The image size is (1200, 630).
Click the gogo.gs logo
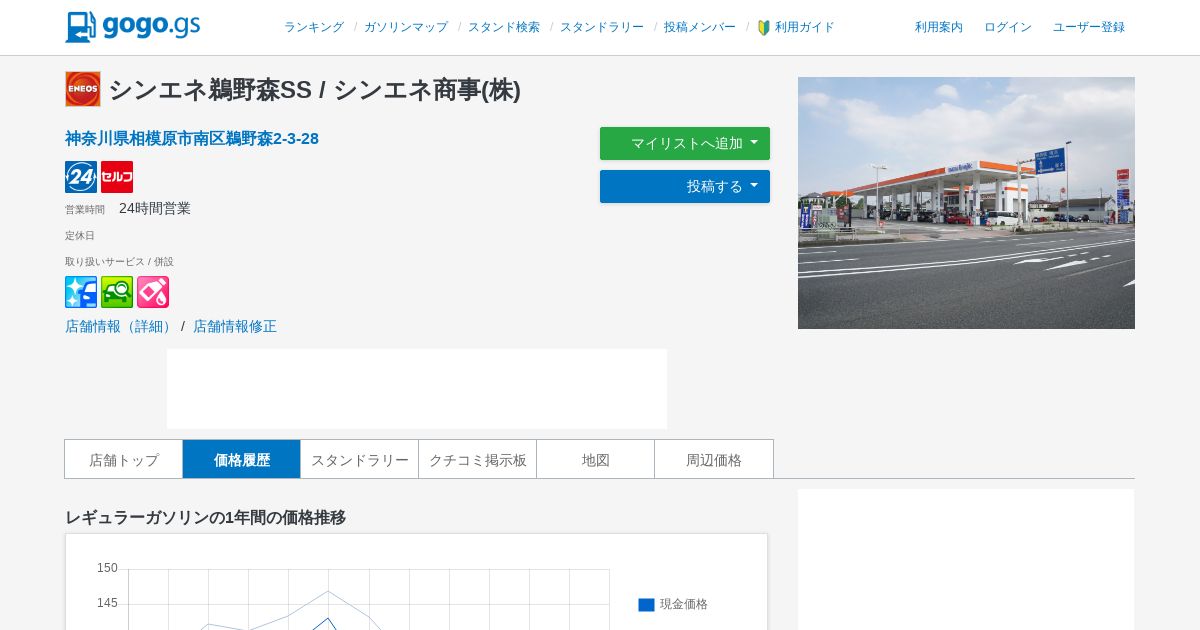coord(133,27)
